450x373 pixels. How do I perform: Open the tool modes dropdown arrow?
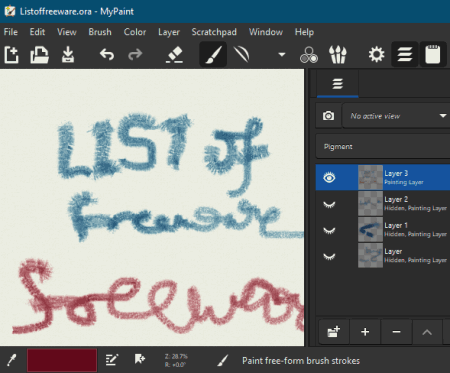pyautogui.click(x=282, y=54)
